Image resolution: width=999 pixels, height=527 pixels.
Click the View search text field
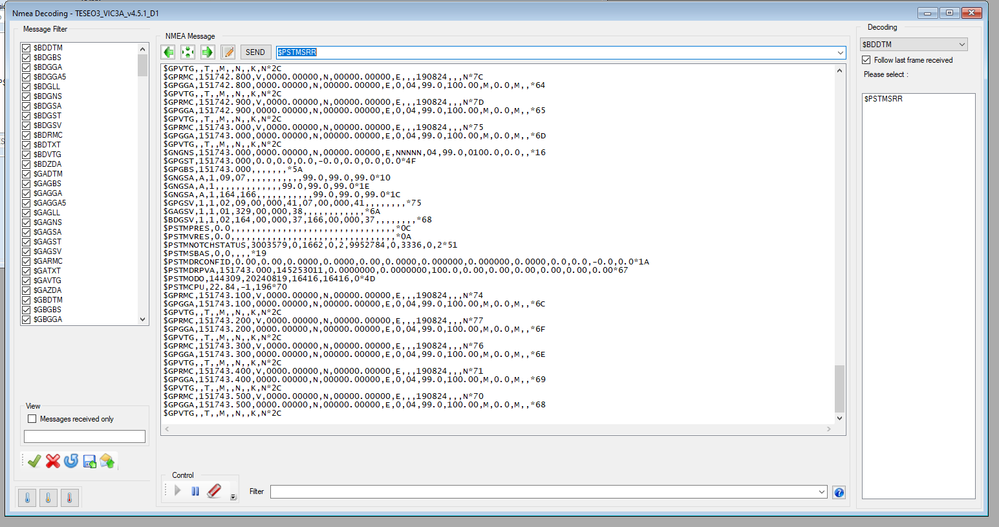tap(85, 437)
